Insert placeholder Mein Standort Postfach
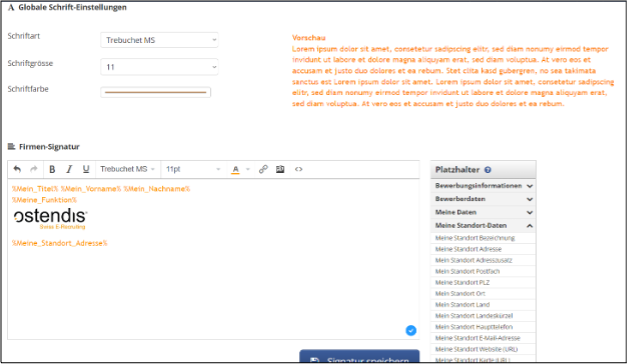Screen dimensions: 628x364 483,271
